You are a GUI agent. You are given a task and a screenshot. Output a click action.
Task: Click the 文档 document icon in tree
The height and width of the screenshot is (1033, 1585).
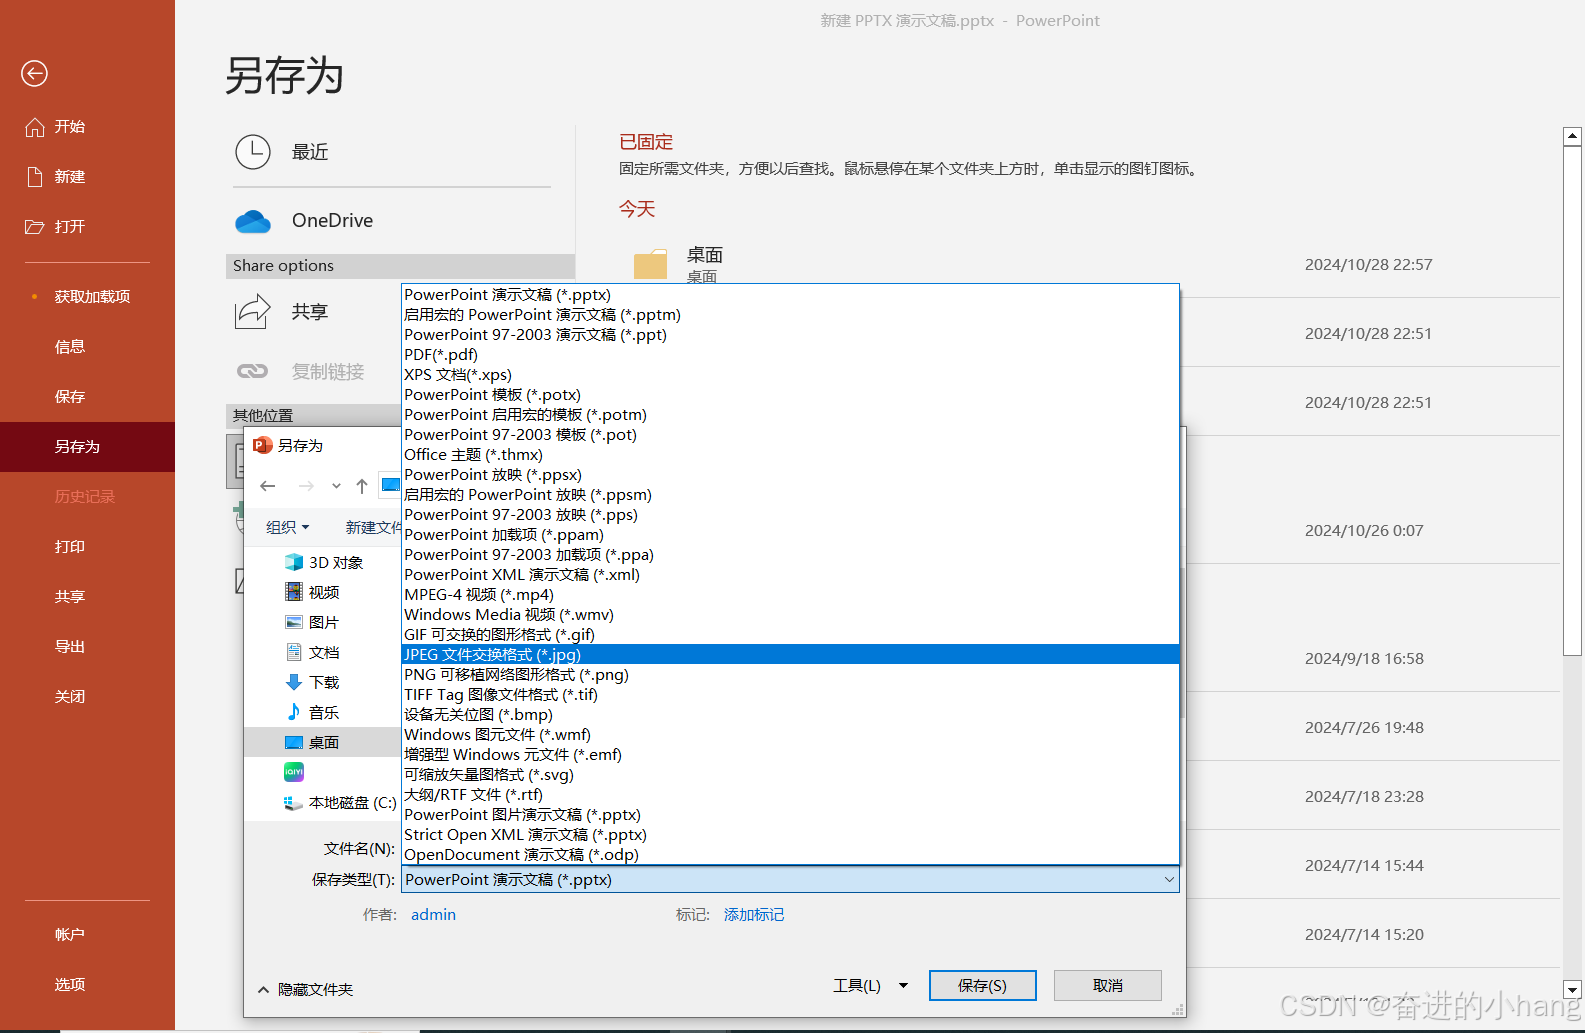pos(294,652)
